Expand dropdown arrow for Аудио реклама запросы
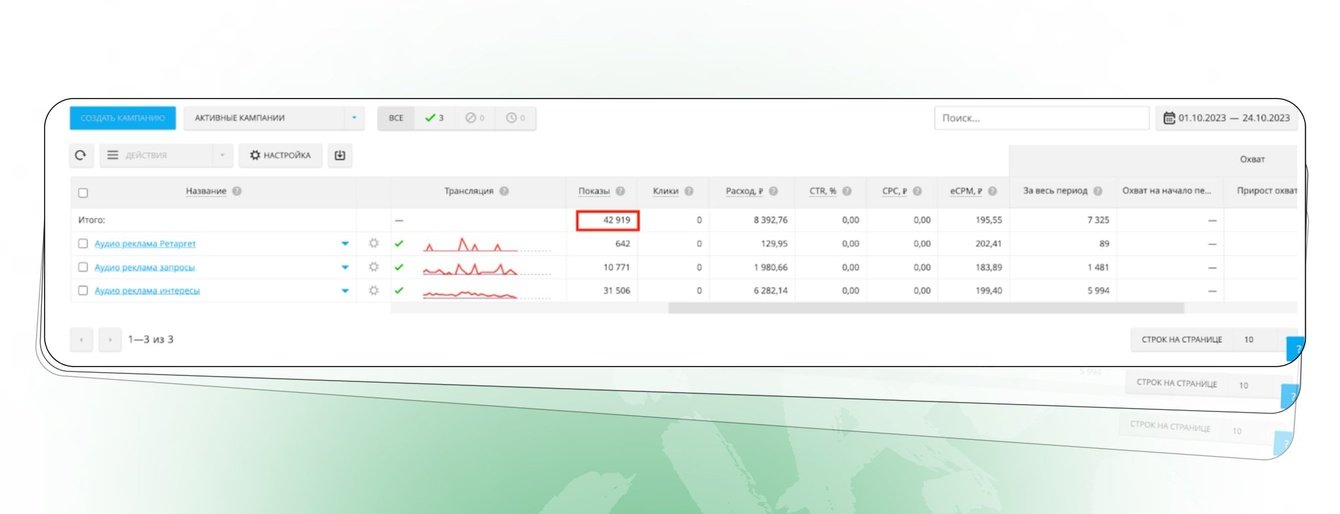The width and height of the screenshot is (1340, 514). coord(346,267)
